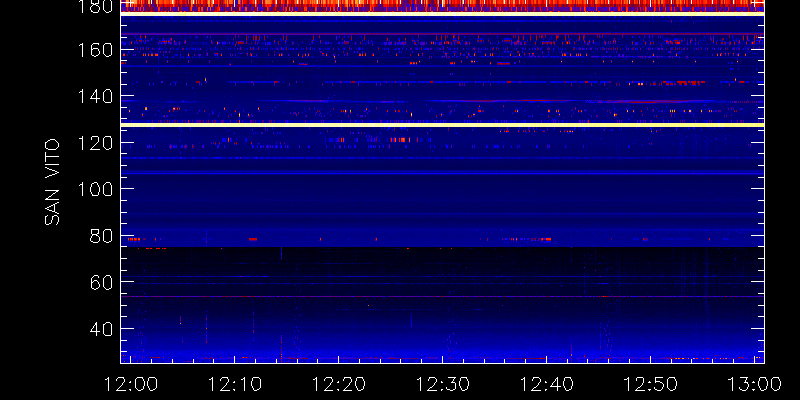Screen dimensions: 800x400
Task: Click the 160 frequency axis label
Action: click(95, 50)
